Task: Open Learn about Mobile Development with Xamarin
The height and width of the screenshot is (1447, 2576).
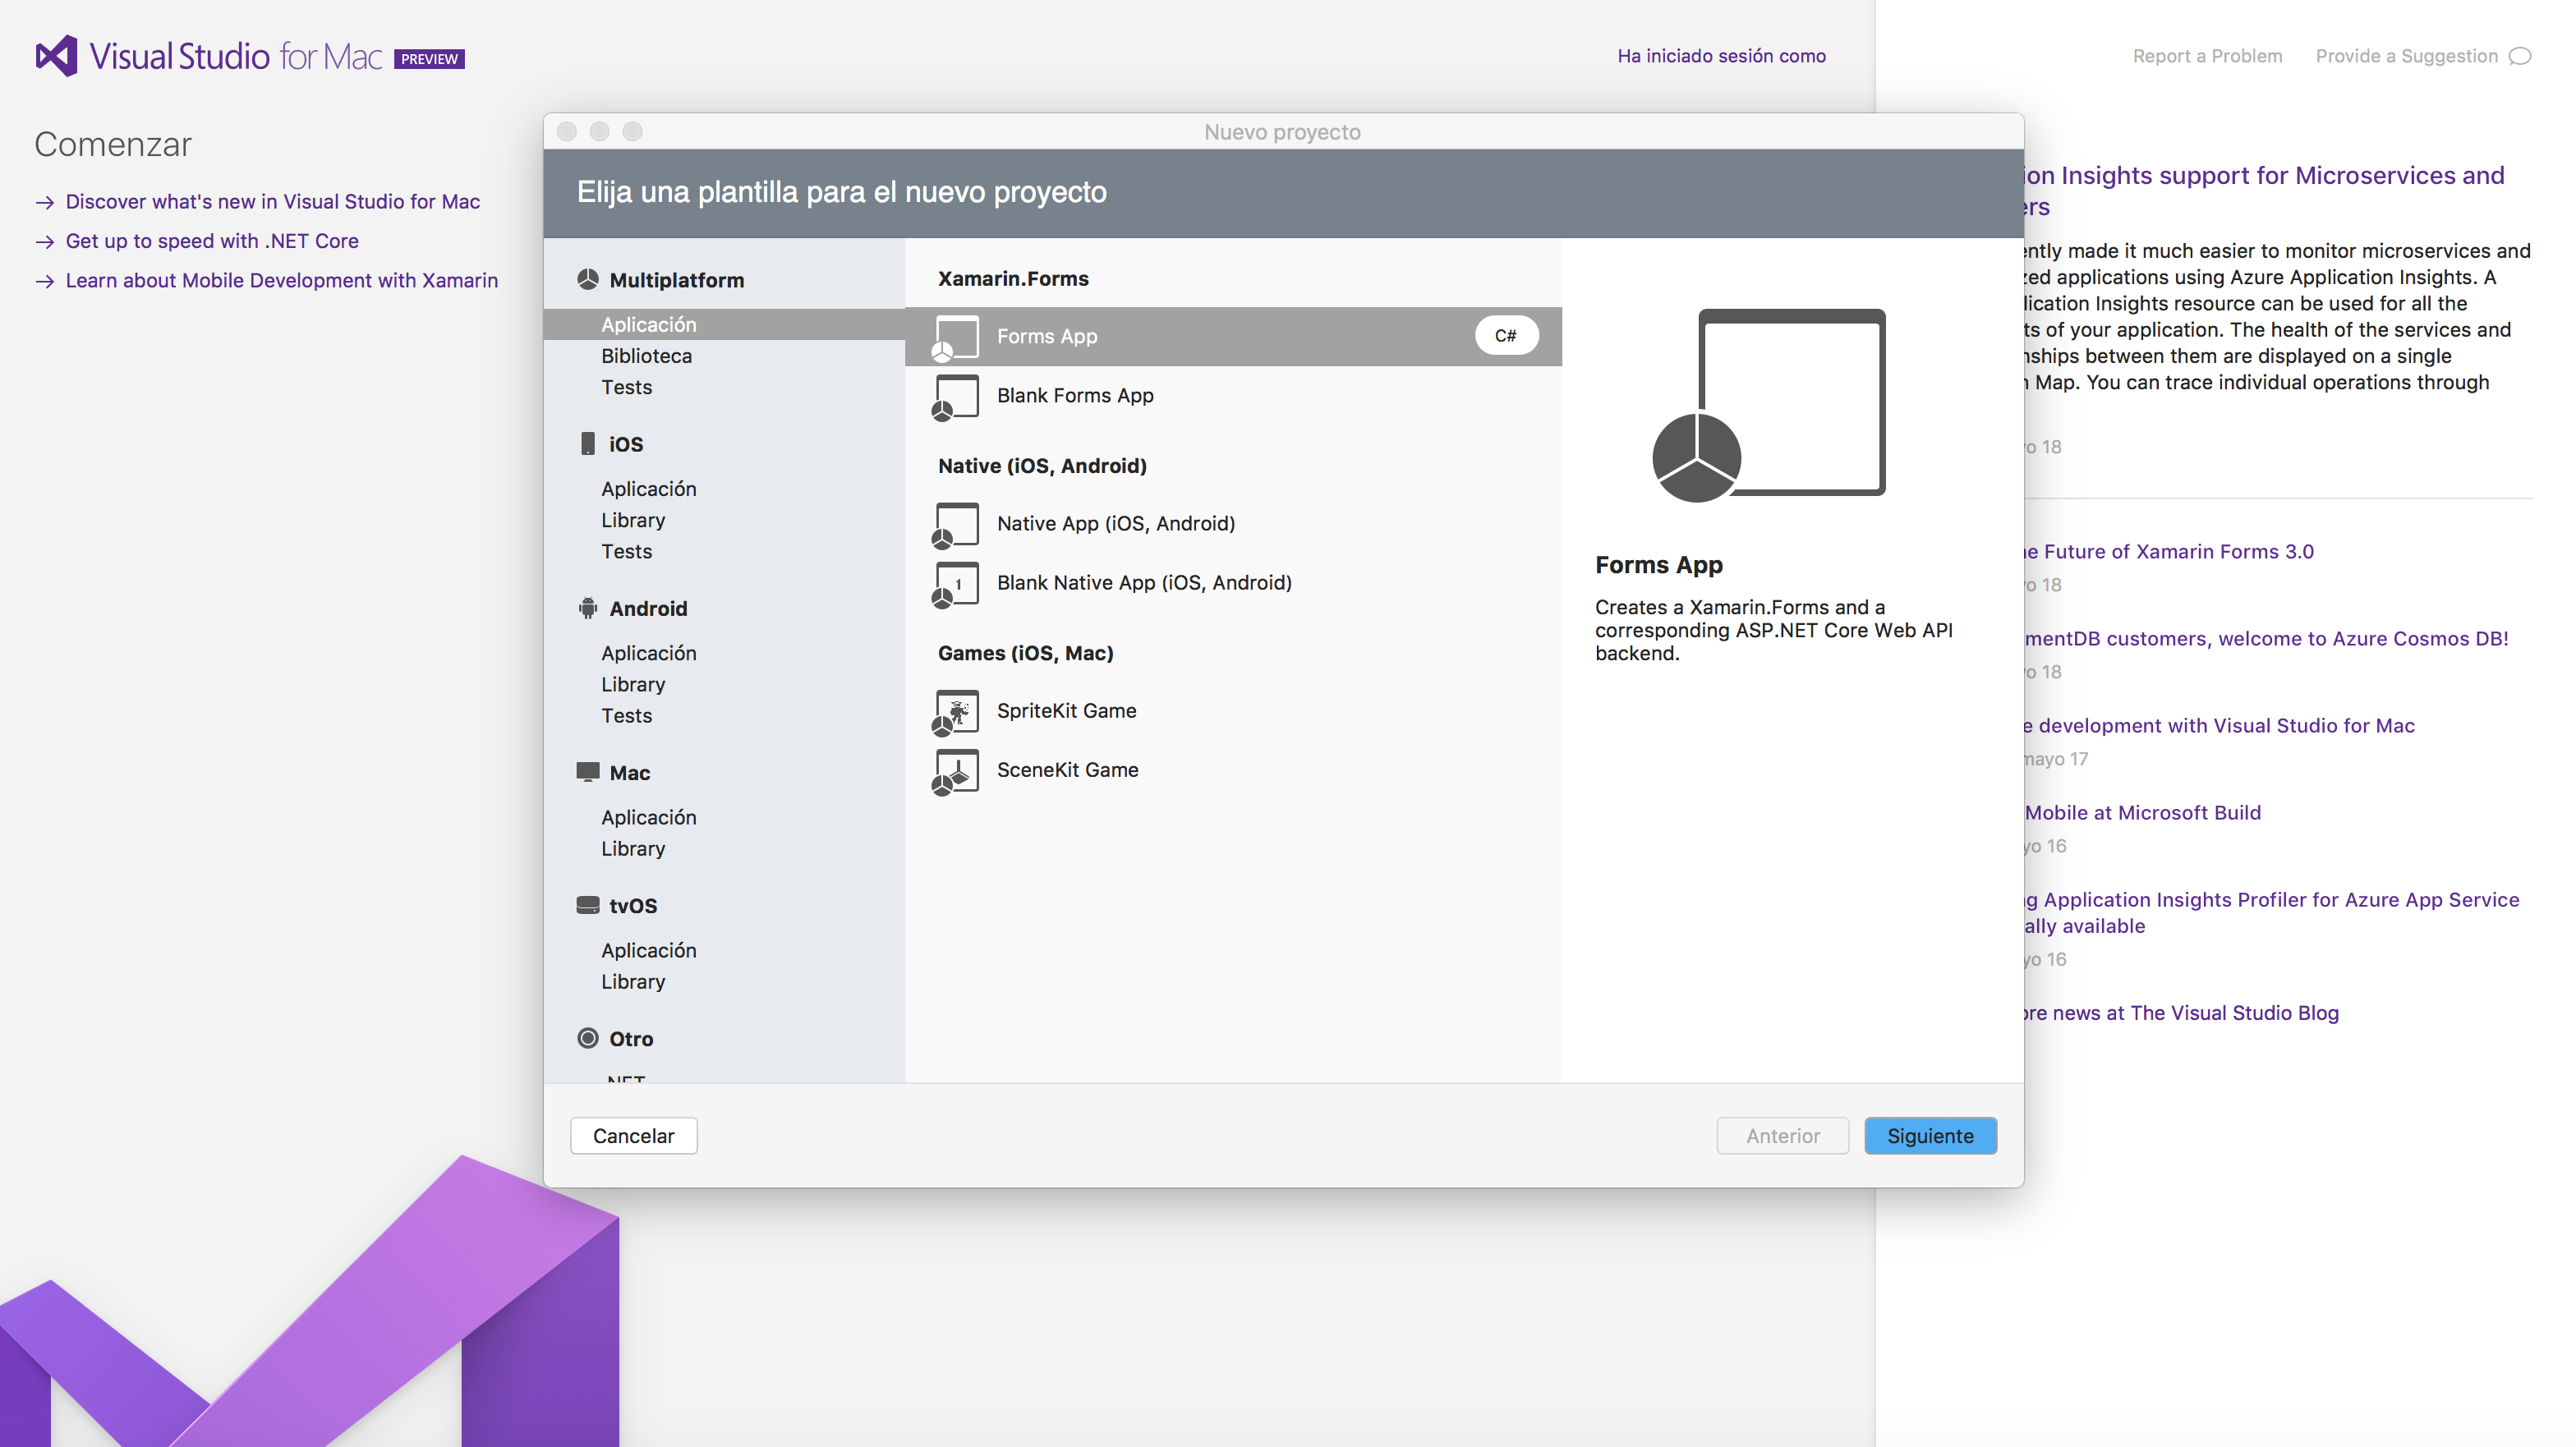Action: coord(281,280)
